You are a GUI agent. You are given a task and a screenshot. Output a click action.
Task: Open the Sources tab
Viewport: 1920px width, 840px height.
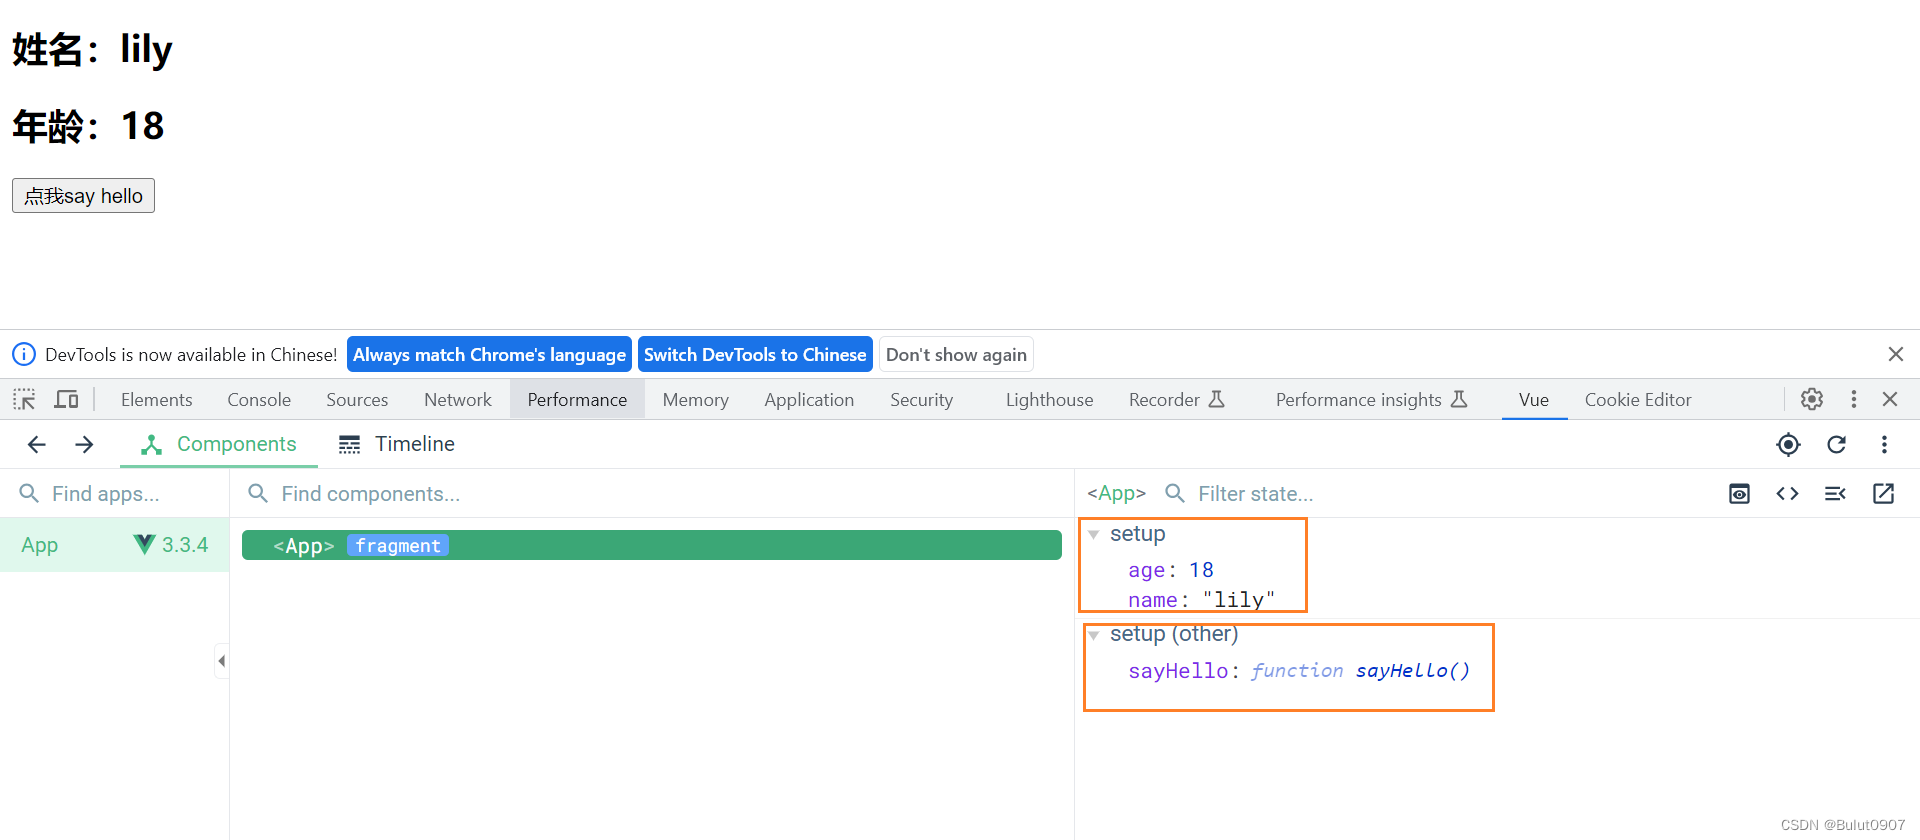click(x=357, y=400)
